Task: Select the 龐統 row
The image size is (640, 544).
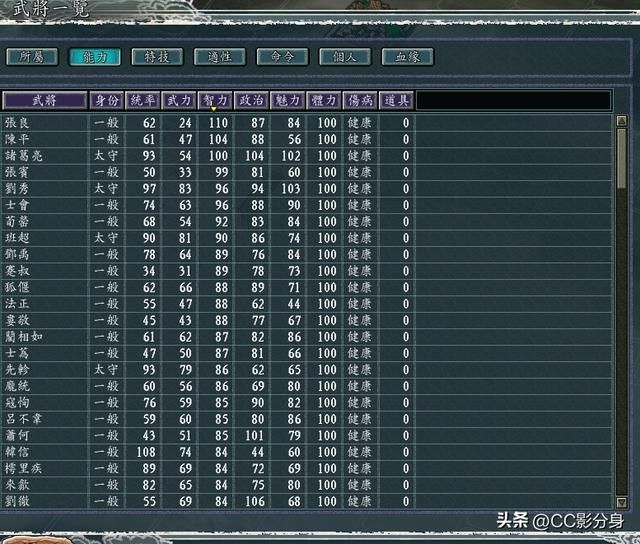Action: pos(306,386)
